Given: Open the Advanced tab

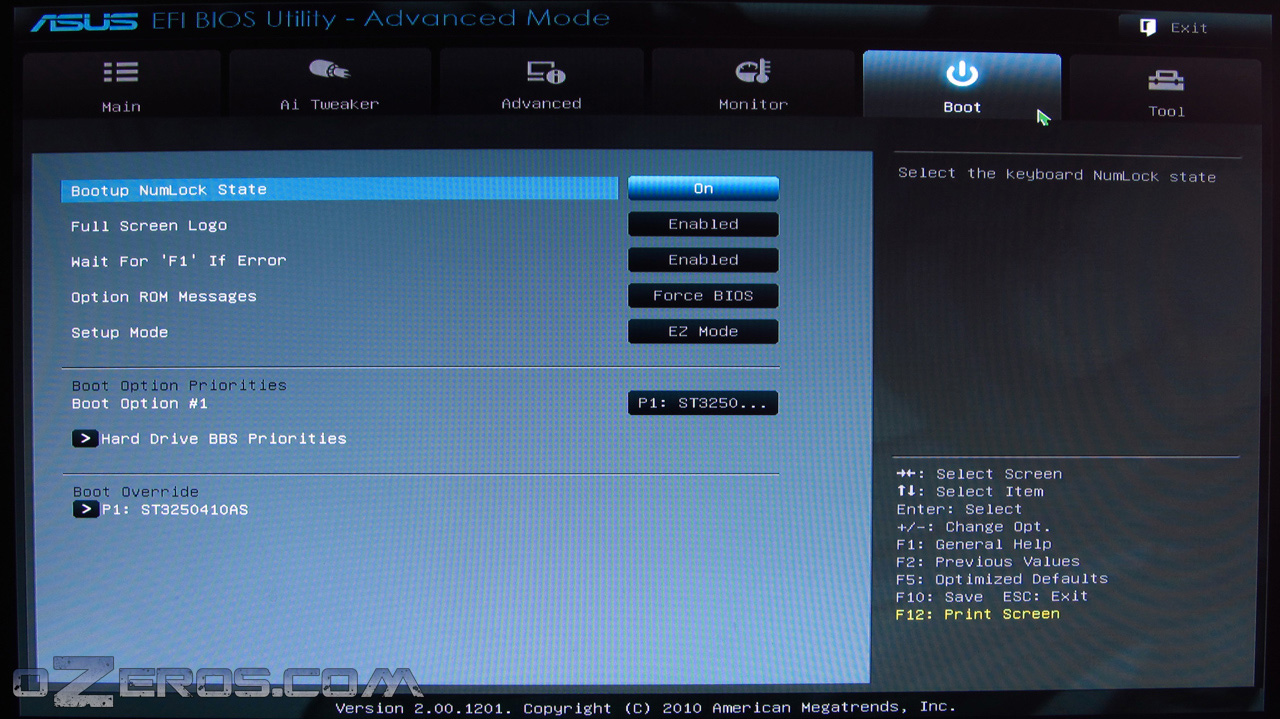Looking at the screenshot, I should tap(541, 84).
